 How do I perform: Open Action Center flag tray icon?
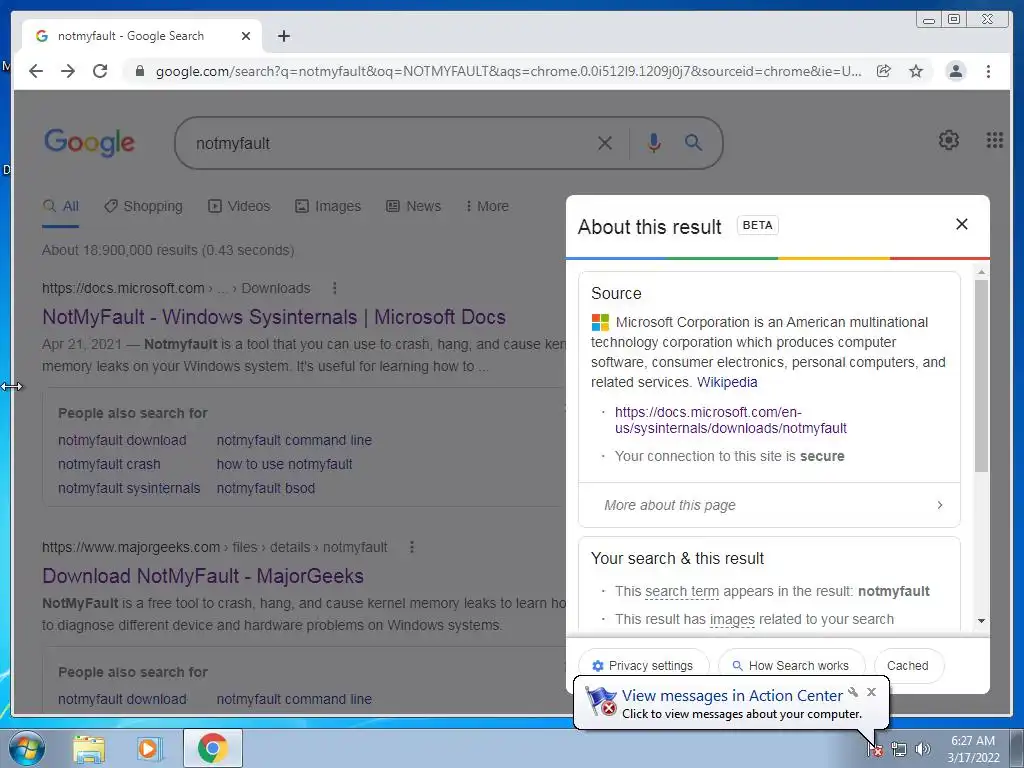point(875,750)
